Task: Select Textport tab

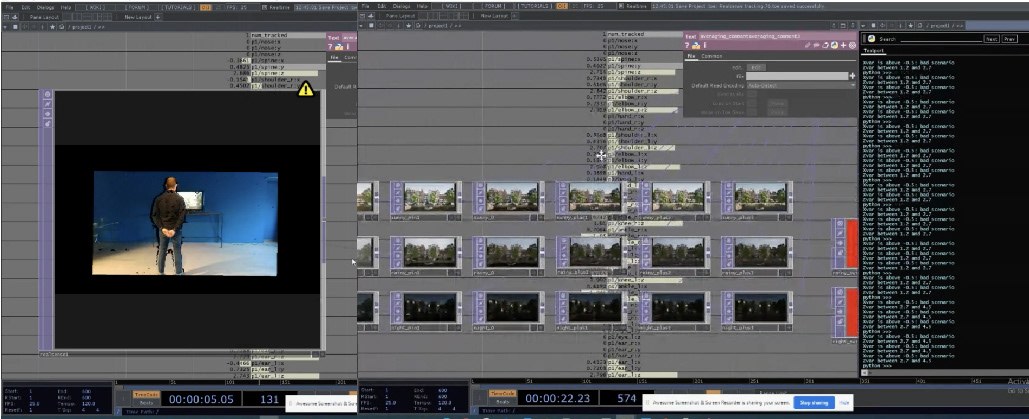Action: point(874,50)
